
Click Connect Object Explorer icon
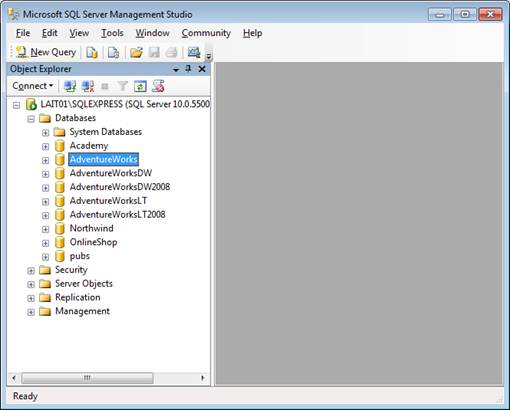[x=70, y=86]
